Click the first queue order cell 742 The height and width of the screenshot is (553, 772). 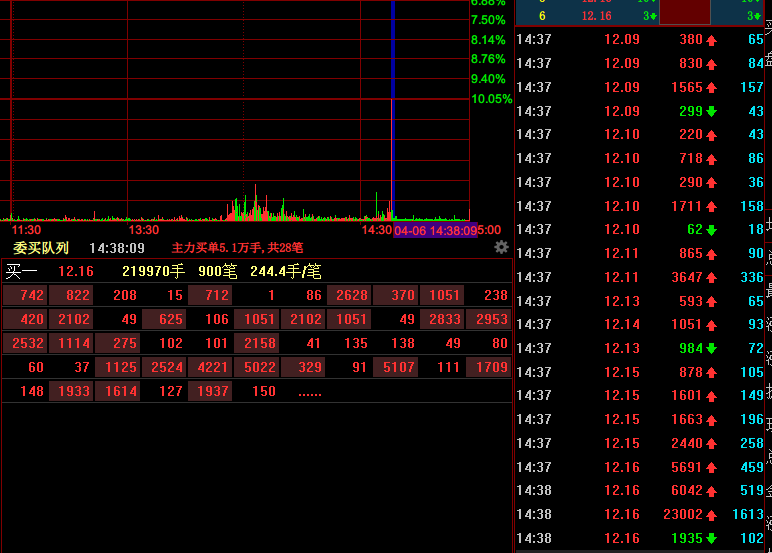[x=25, y=295]
